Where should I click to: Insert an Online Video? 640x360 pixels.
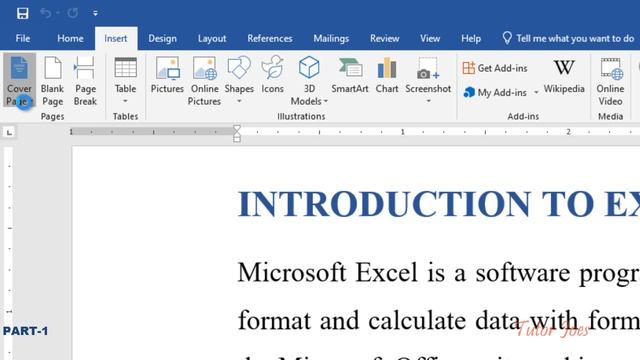click(x=610, y=81)
